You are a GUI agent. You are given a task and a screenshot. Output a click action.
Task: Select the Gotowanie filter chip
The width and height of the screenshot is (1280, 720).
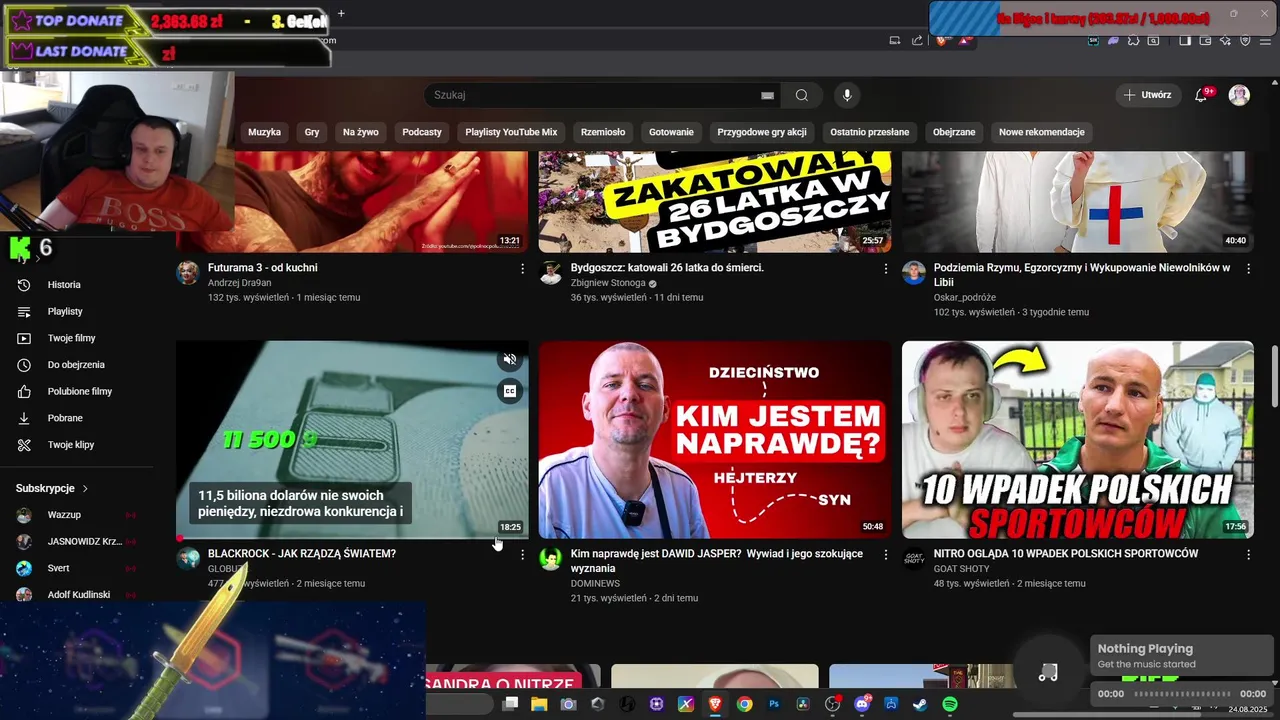coord(671,132)
